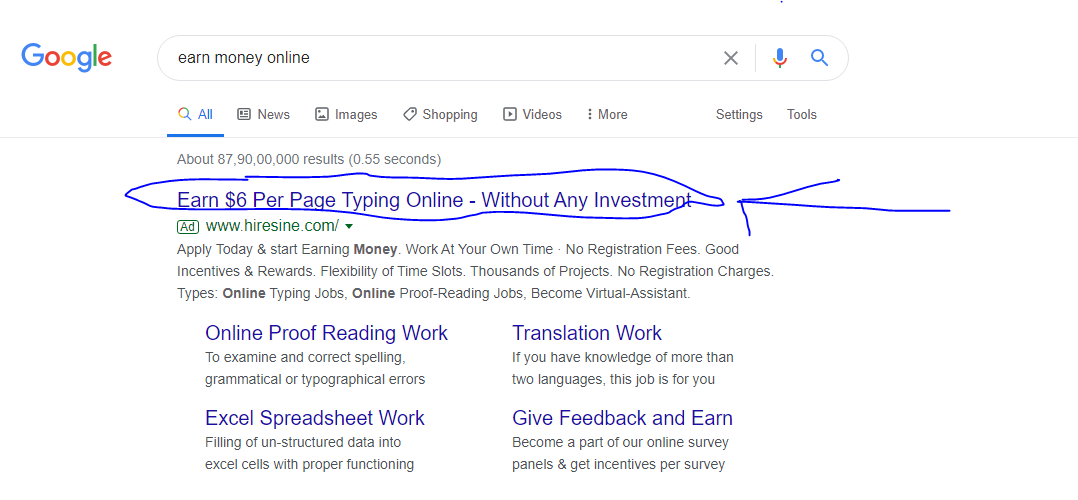This screenshot has height=500, width=1078.
Task: Click the Google logo
Action: tap(67, 58)
